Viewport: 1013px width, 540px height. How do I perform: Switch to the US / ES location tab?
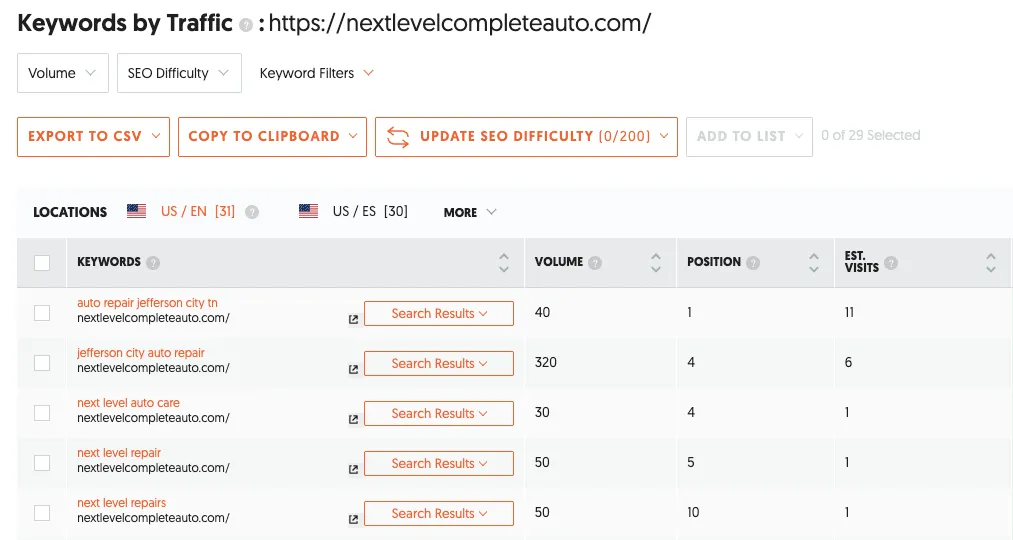coord(354,212)
